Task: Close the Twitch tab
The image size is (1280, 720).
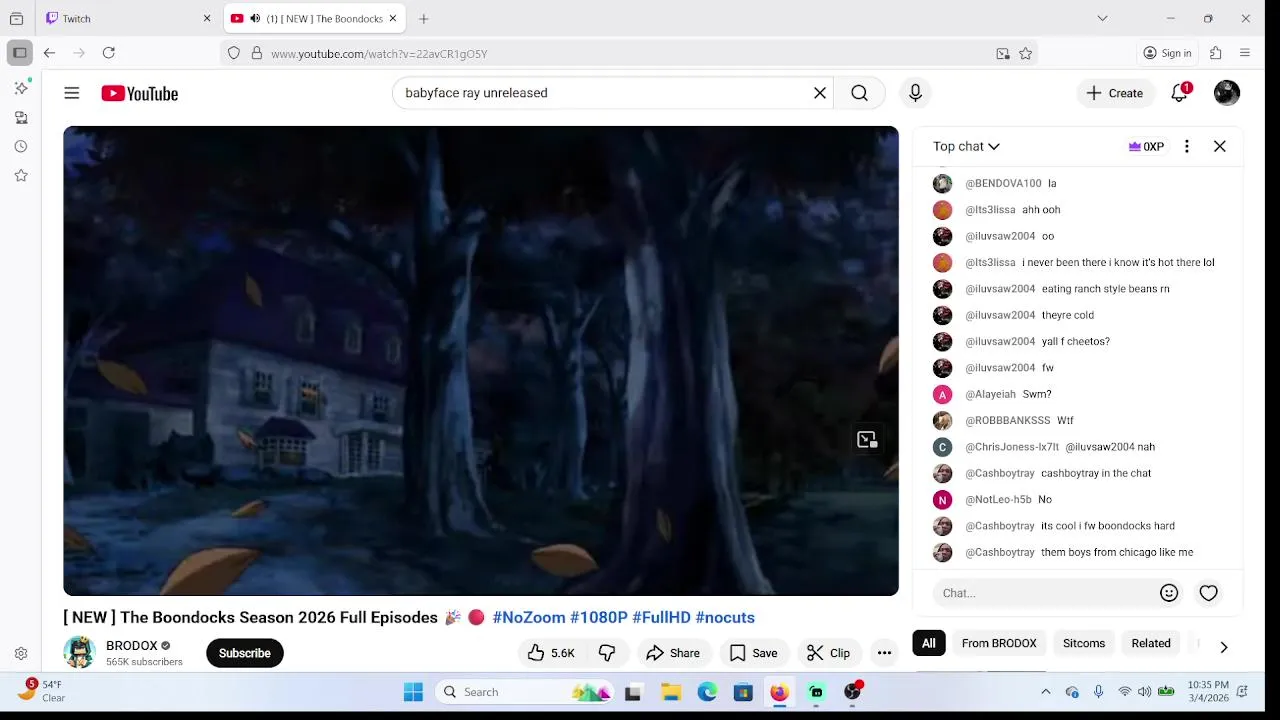Action: [207, 18]
